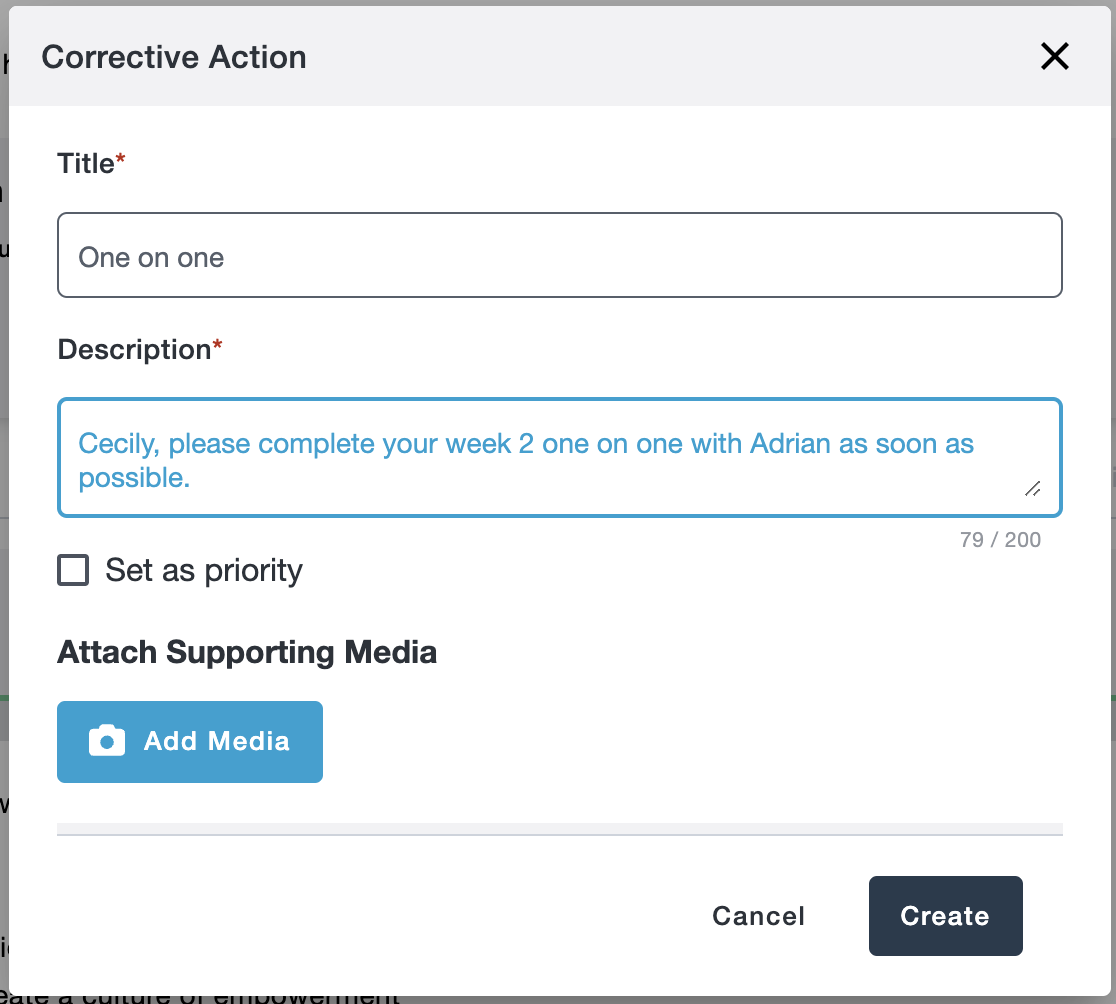Click the "Description" field label
Screen dimensions: 1116x1004
pos(134,350)
